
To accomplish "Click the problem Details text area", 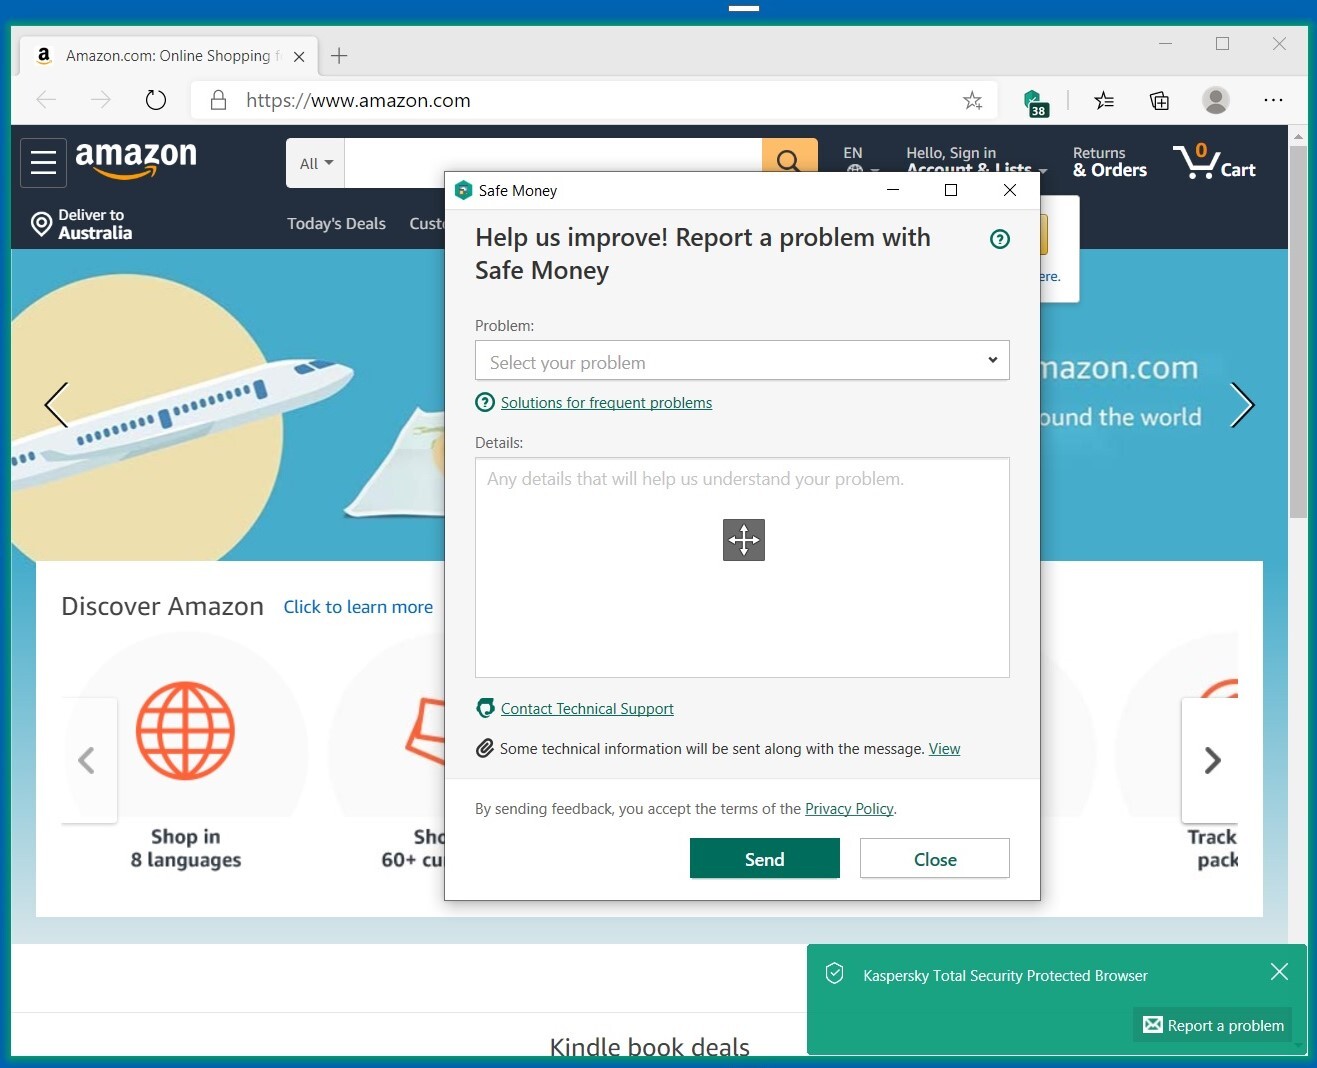I will click(x=742, y=567).
